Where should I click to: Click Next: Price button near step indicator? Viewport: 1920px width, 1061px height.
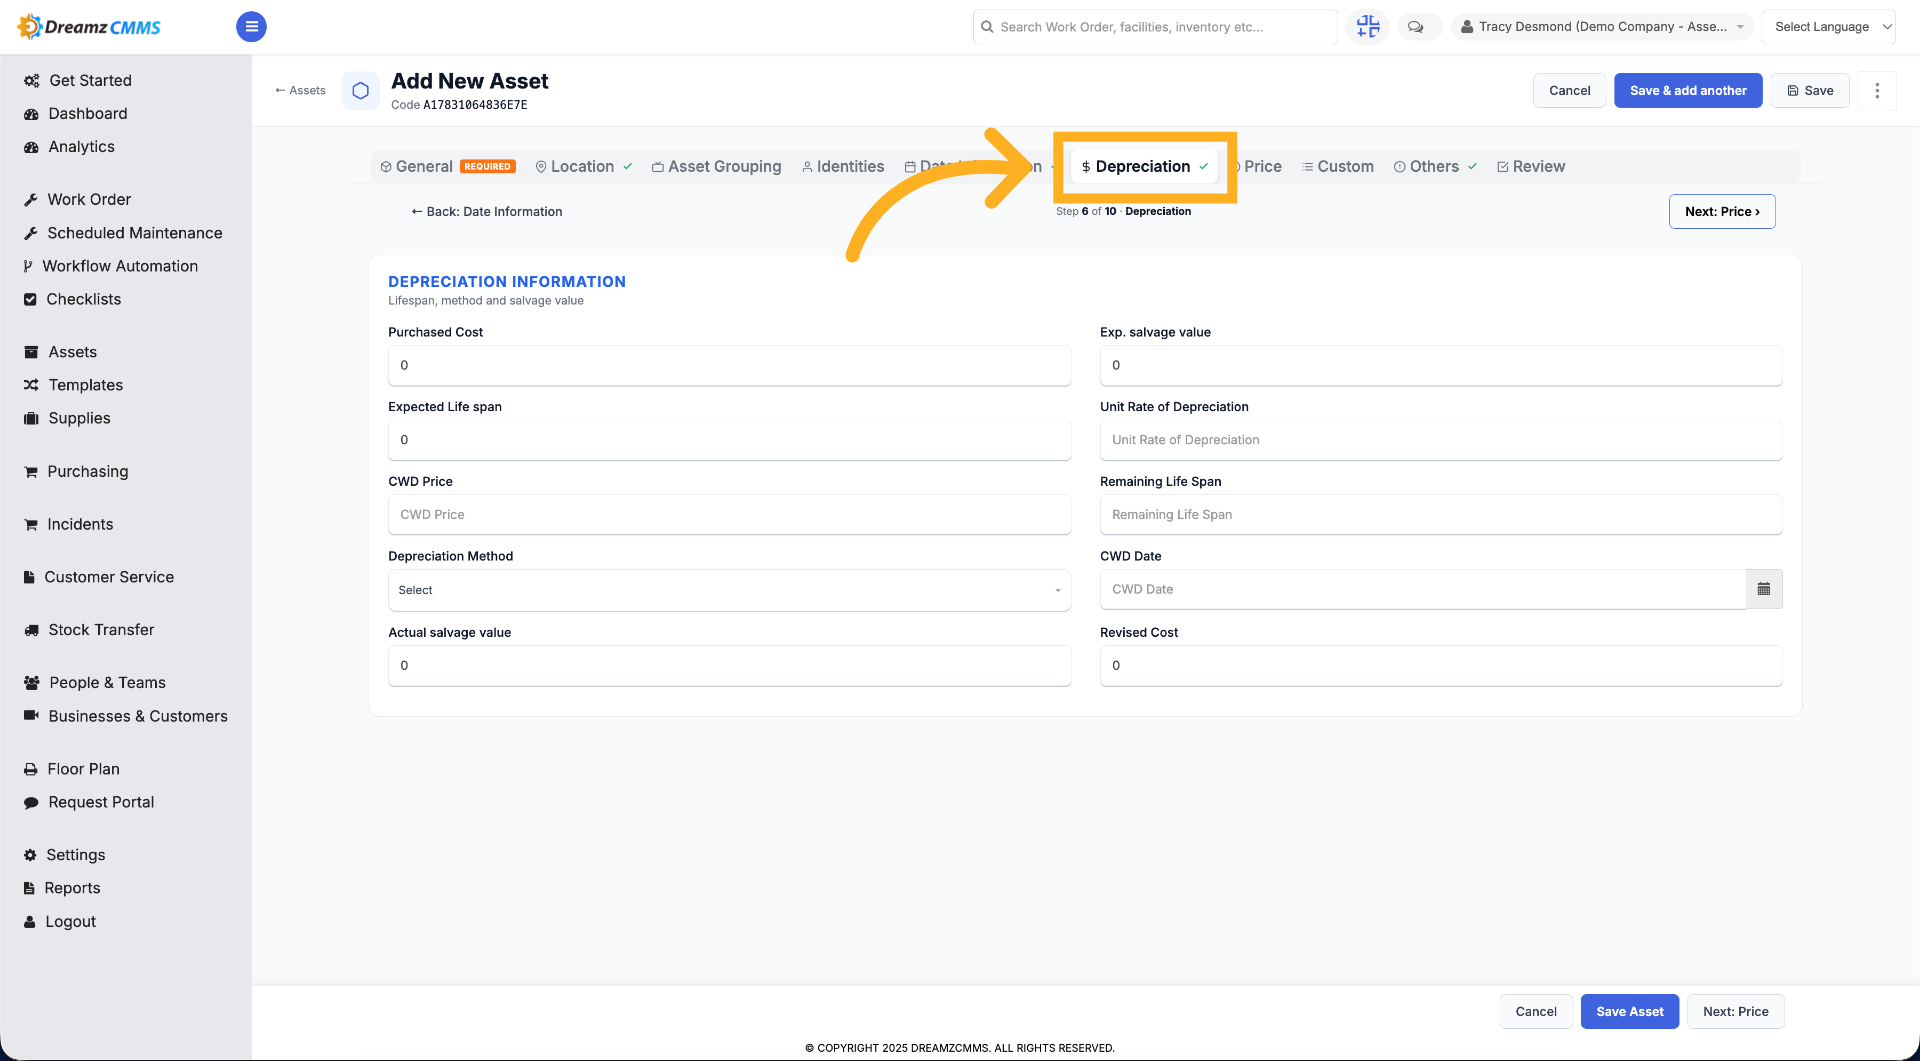point(1722,212)
